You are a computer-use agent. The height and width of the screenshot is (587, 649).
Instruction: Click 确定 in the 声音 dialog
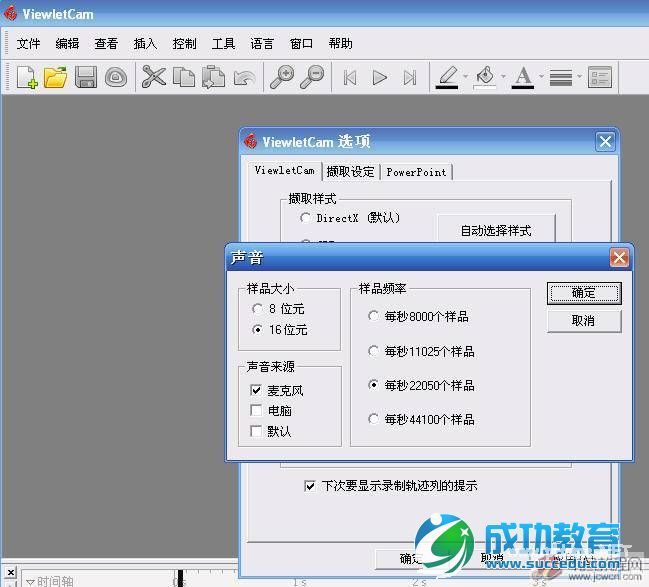coord(584,293)
